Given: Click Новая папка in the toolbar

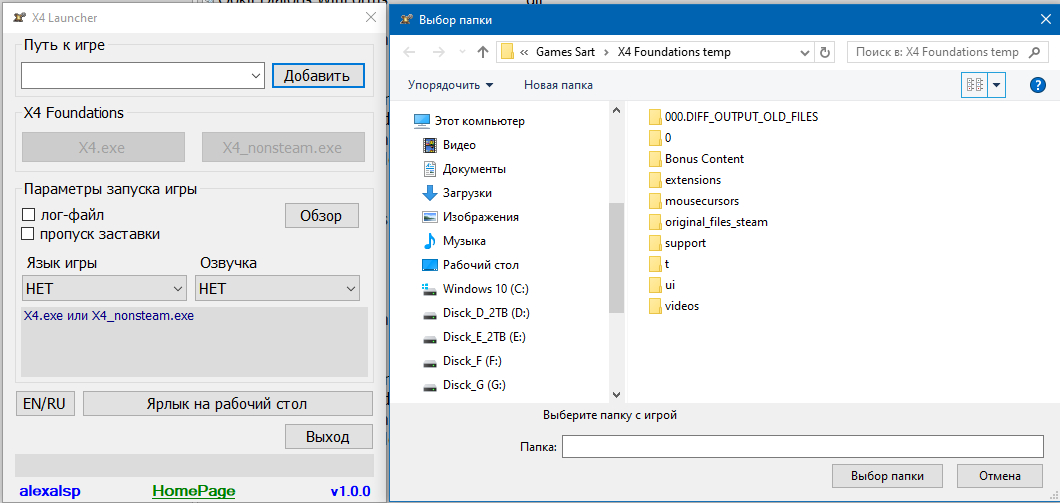Looking at the screenshot, I should [558, 85].
